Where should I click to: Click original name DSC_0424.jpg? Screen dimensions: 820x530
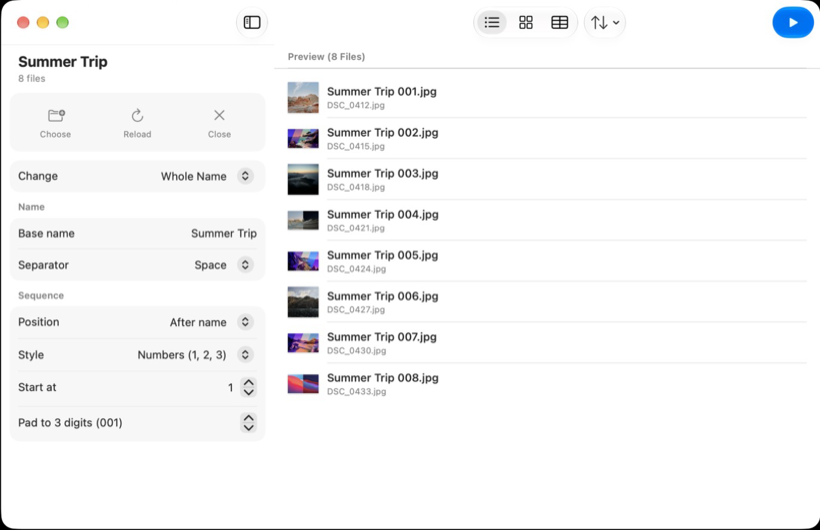(356, 269)
